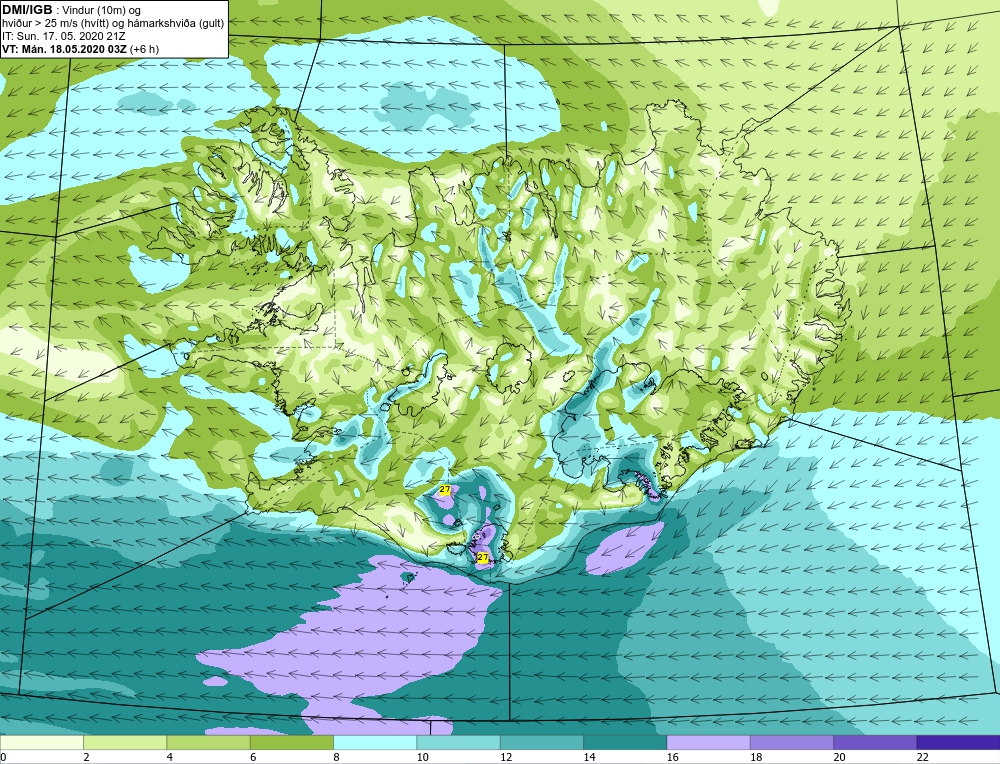The width and height of the screenshot is (1000, 764).
Task: Click the legend scale label "0"
Action: click(3, 757)
